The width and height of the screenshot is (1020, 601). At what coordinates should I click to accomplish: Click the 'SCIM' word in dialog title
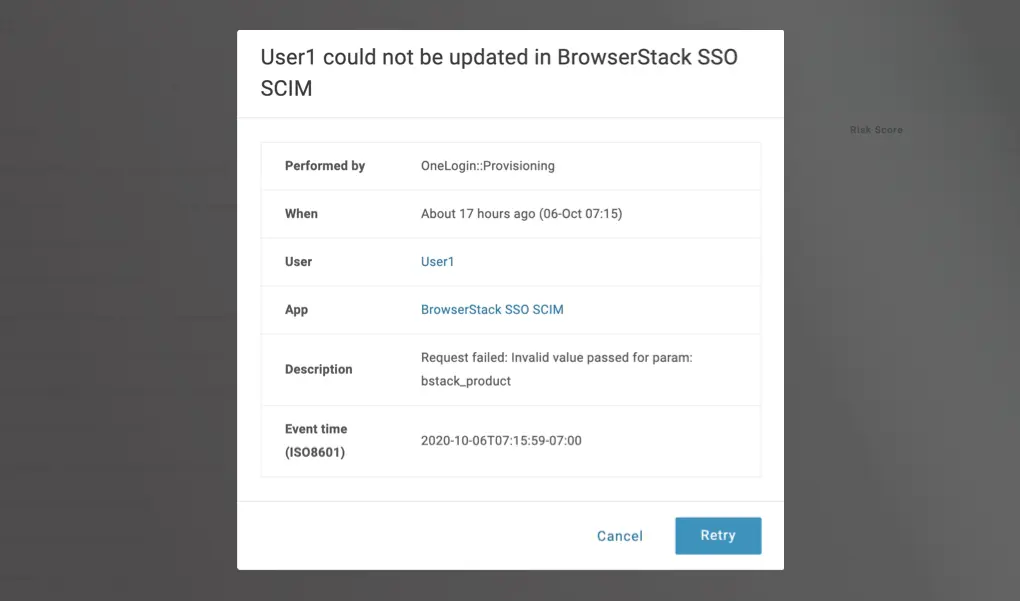click(x=286, y=88)
